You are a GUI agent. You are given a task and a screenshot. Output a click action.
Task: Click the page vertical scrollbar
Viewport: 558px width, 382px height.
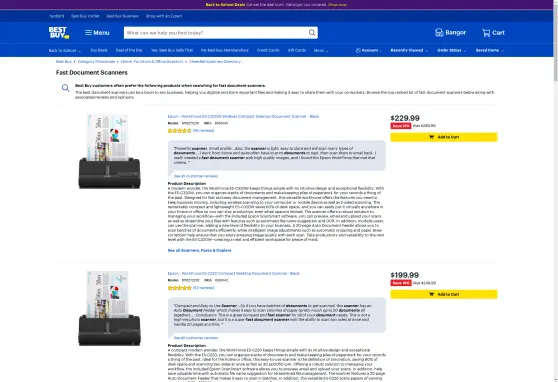point(556,191)
